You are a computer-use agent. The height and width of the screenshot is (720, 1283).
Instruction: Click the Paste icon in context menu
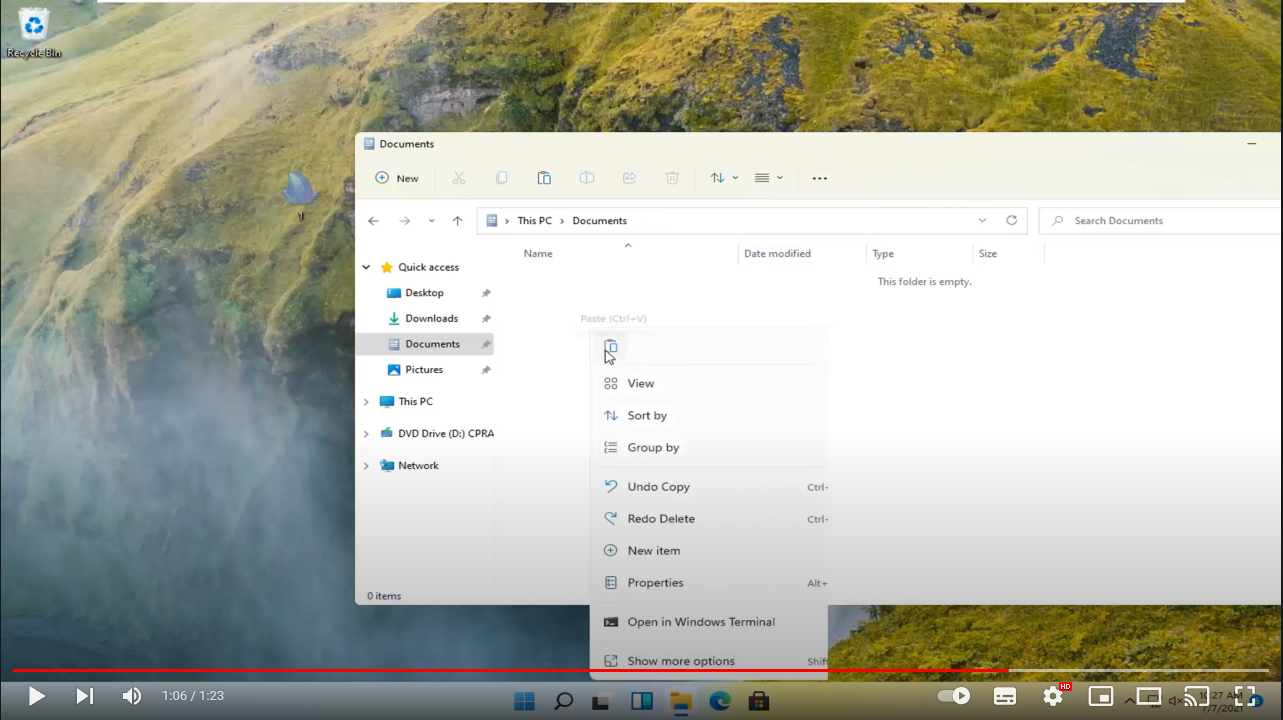pos(611,347)
